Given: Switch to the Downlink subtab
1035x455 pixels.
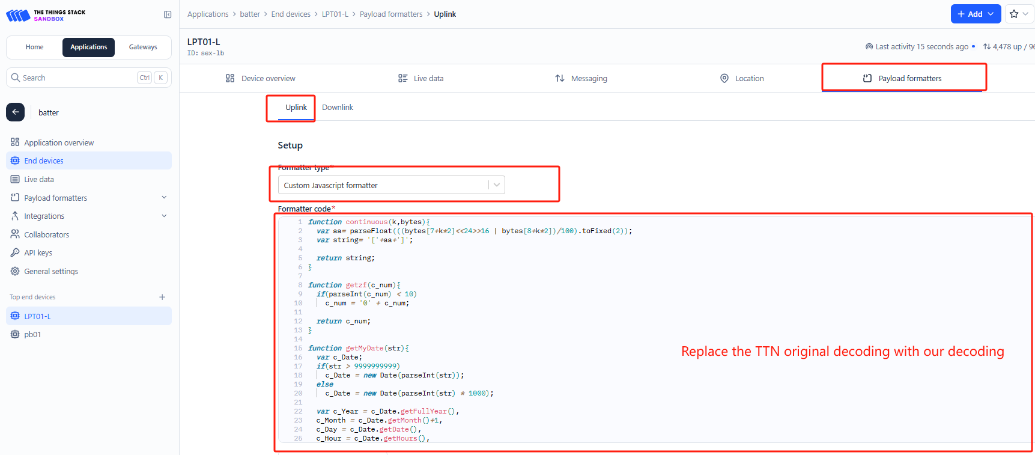Looking at the screenshot, I should [337, 107].
